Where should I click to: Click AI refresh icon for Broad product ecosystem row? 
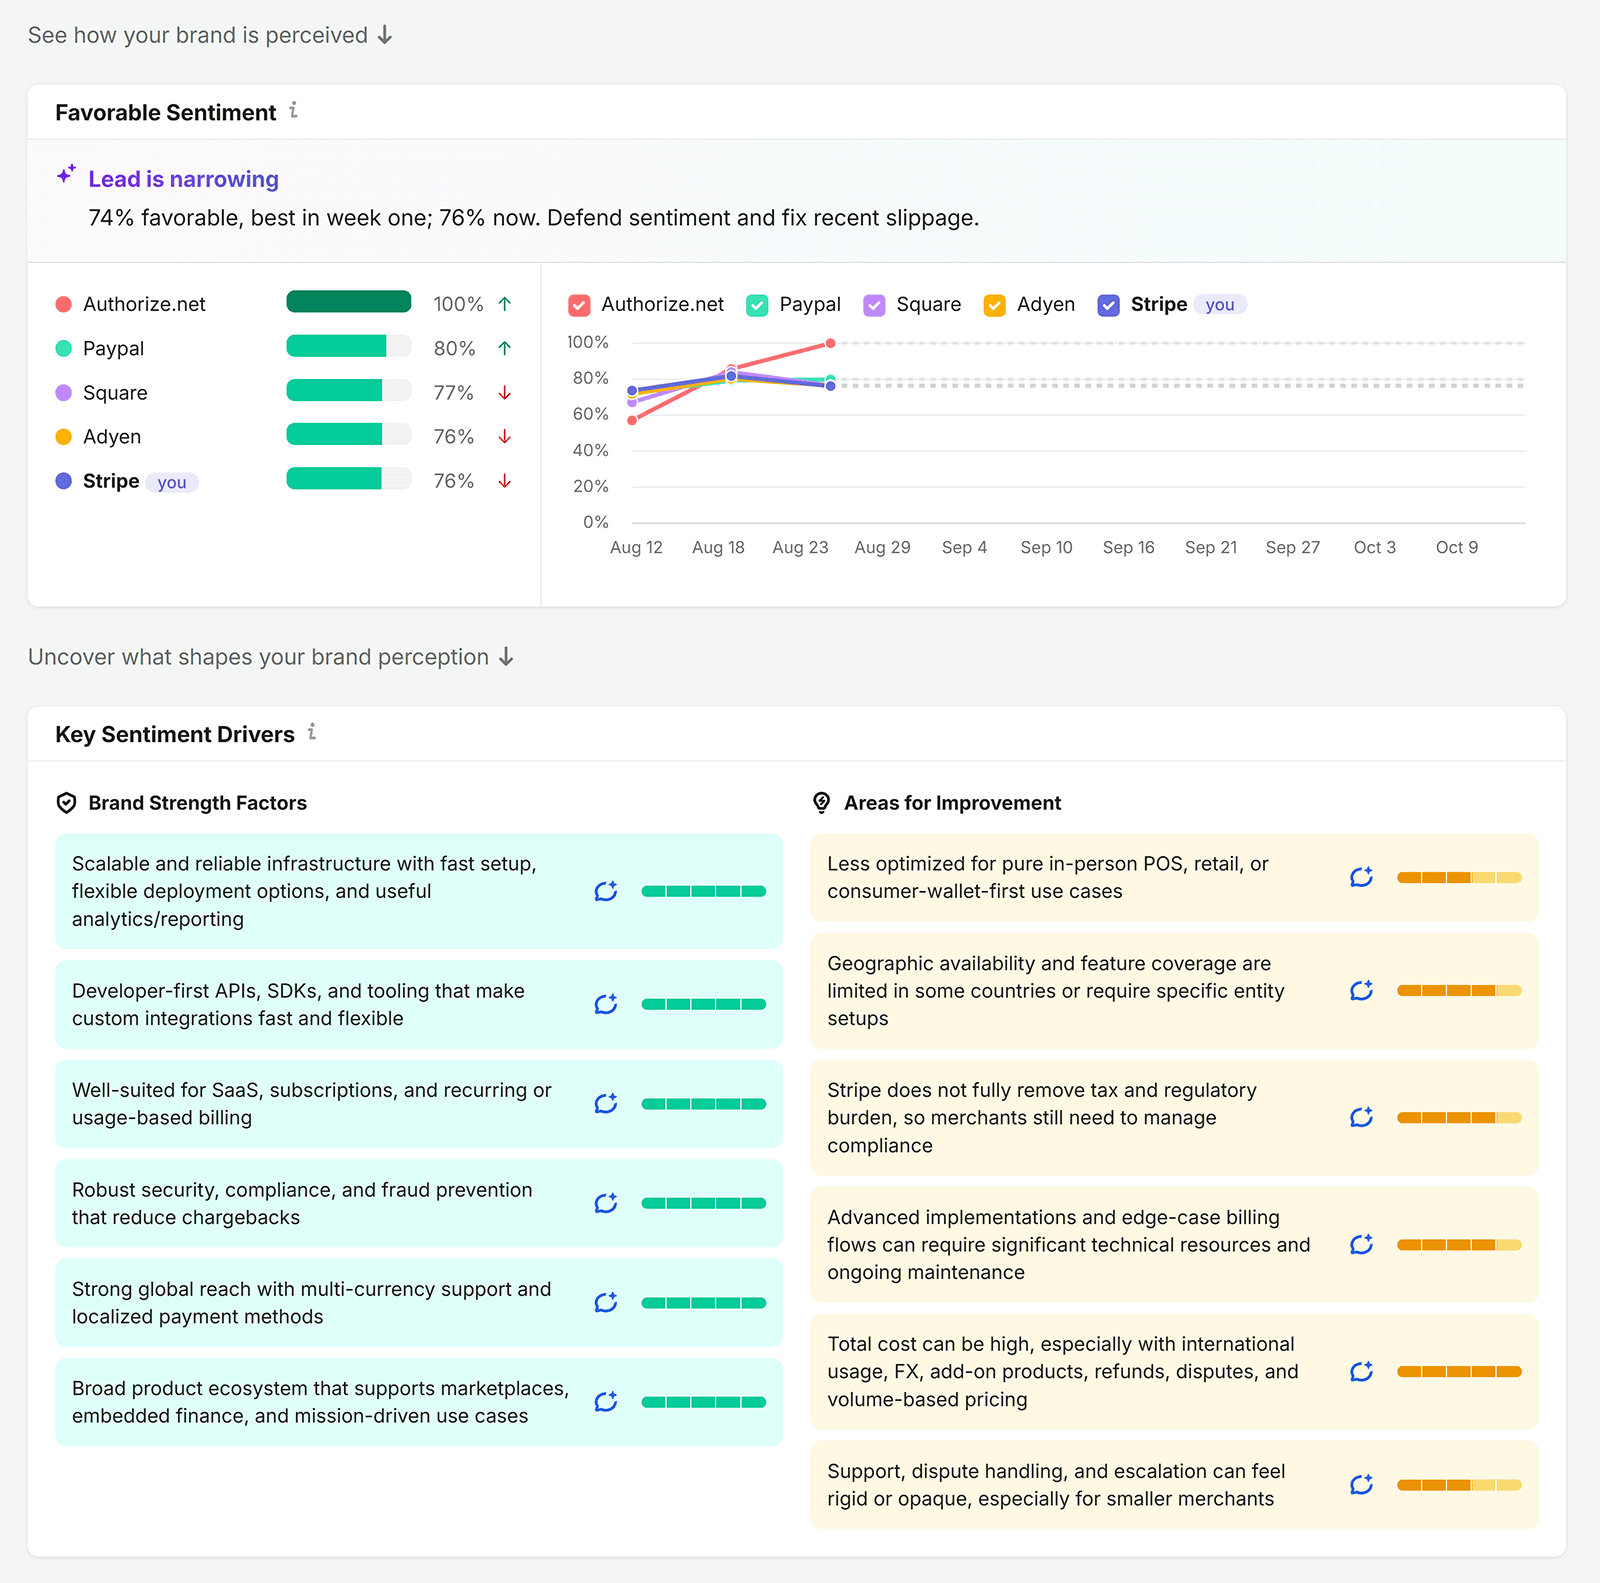(x=606, y=1401)
